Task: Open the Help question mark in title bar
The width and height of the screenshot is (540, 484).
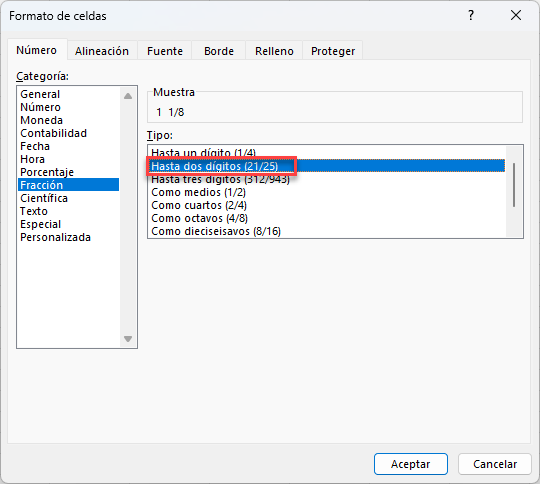Action: (471, 15)
